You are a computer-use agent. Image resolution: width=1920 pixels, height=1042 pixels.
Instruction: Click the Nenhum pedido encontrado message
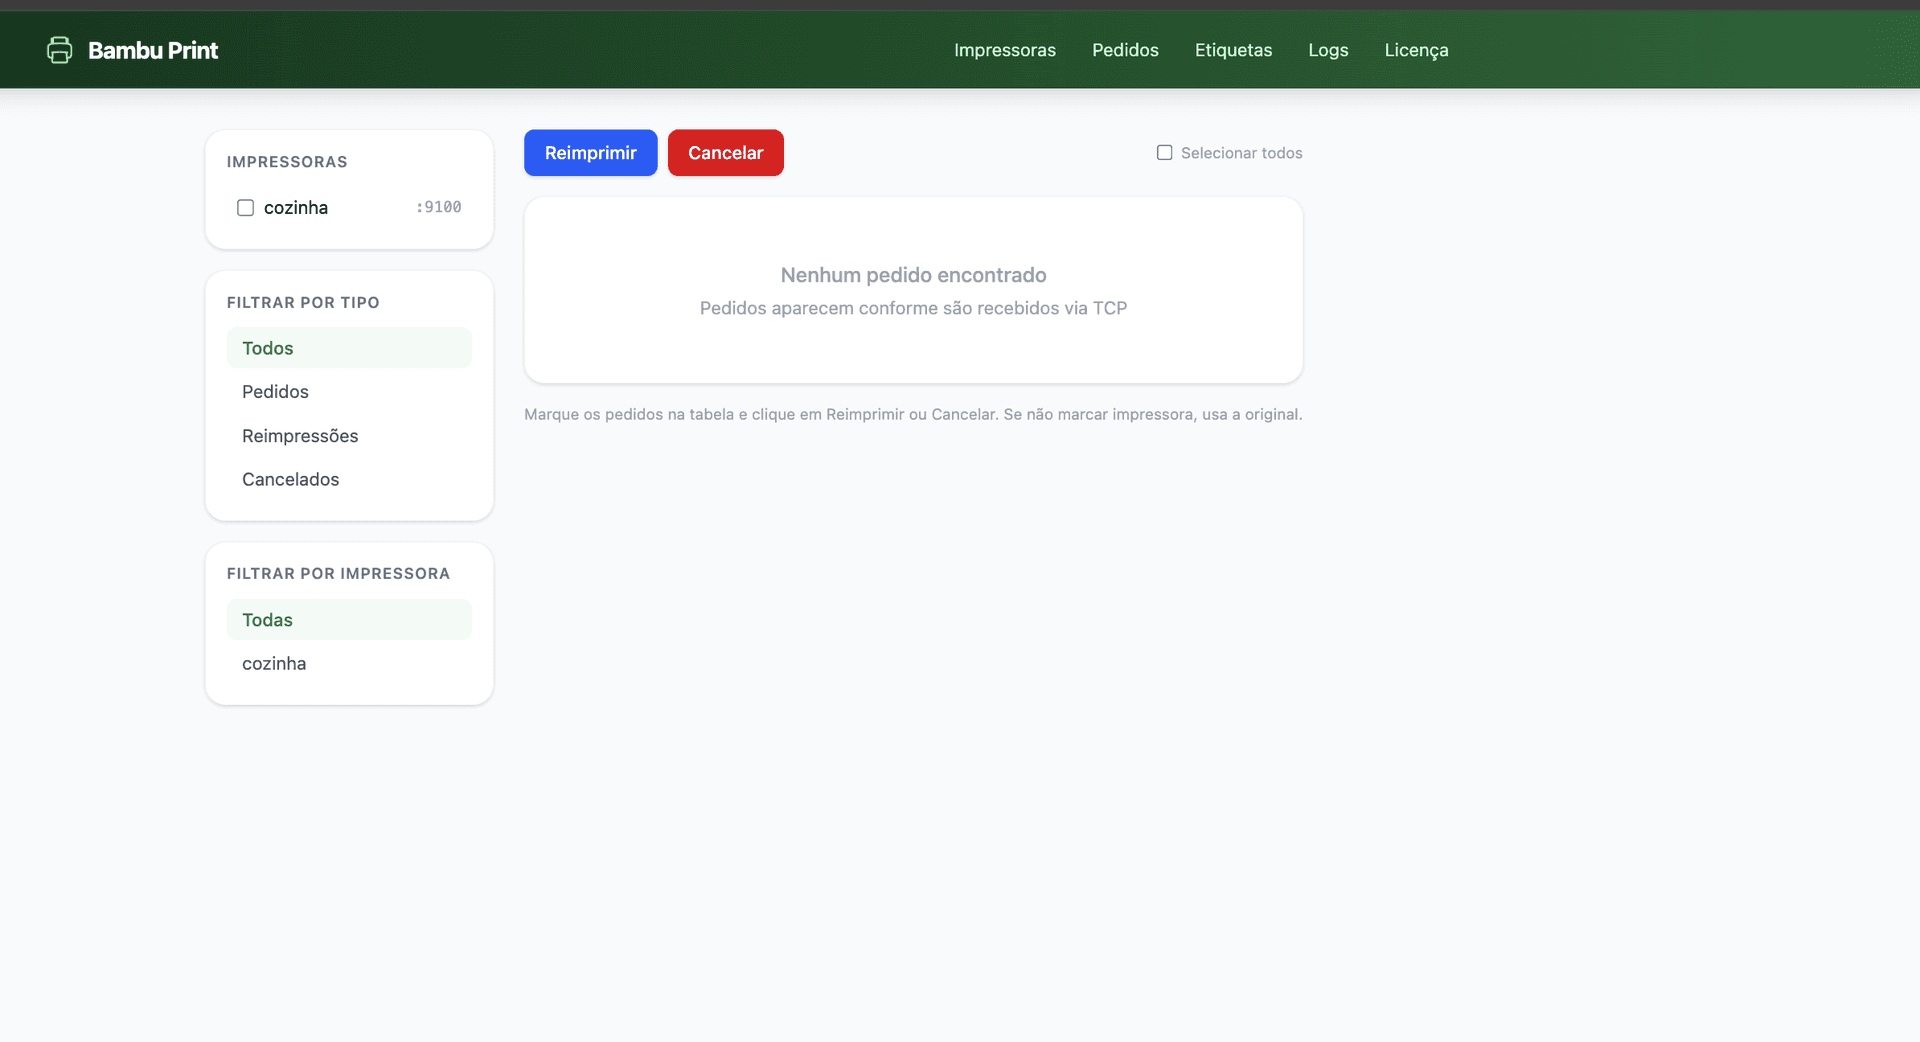point(913,275)
